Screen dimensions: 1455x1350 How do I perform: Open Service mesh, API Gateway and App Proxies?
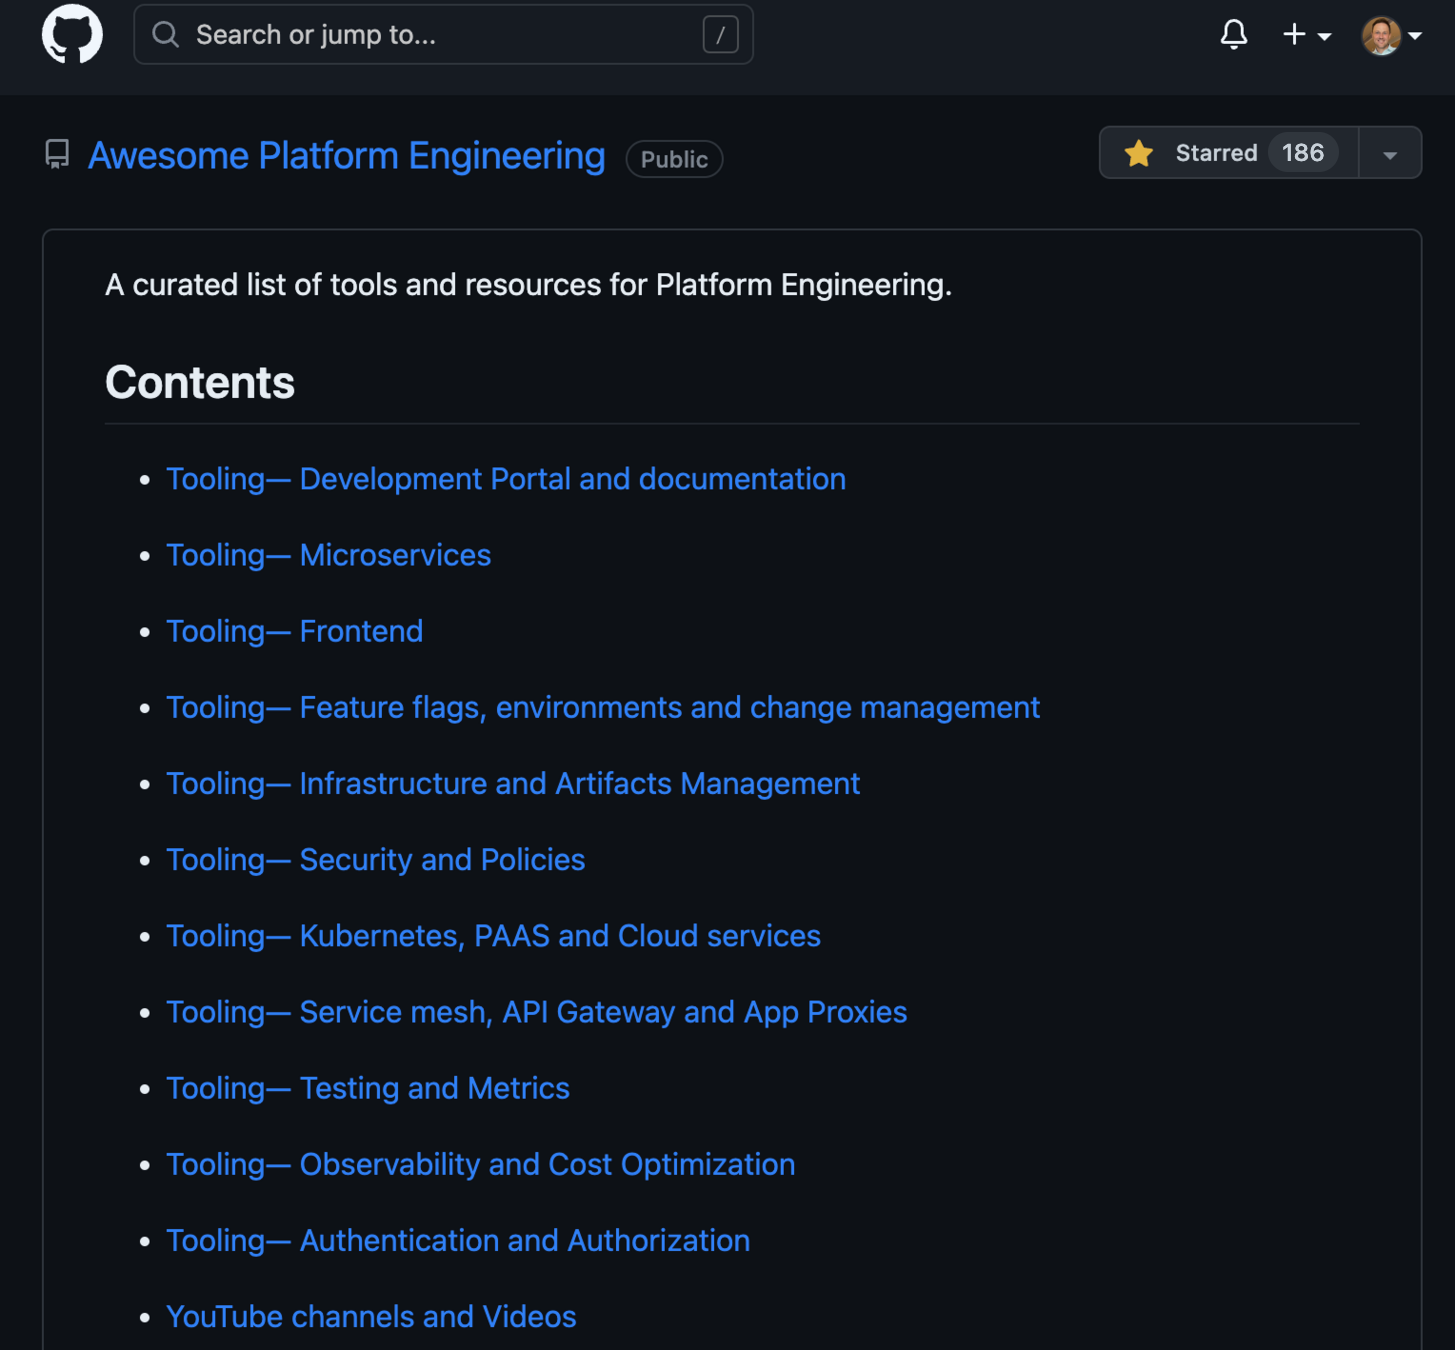[x=536, y=1012]
